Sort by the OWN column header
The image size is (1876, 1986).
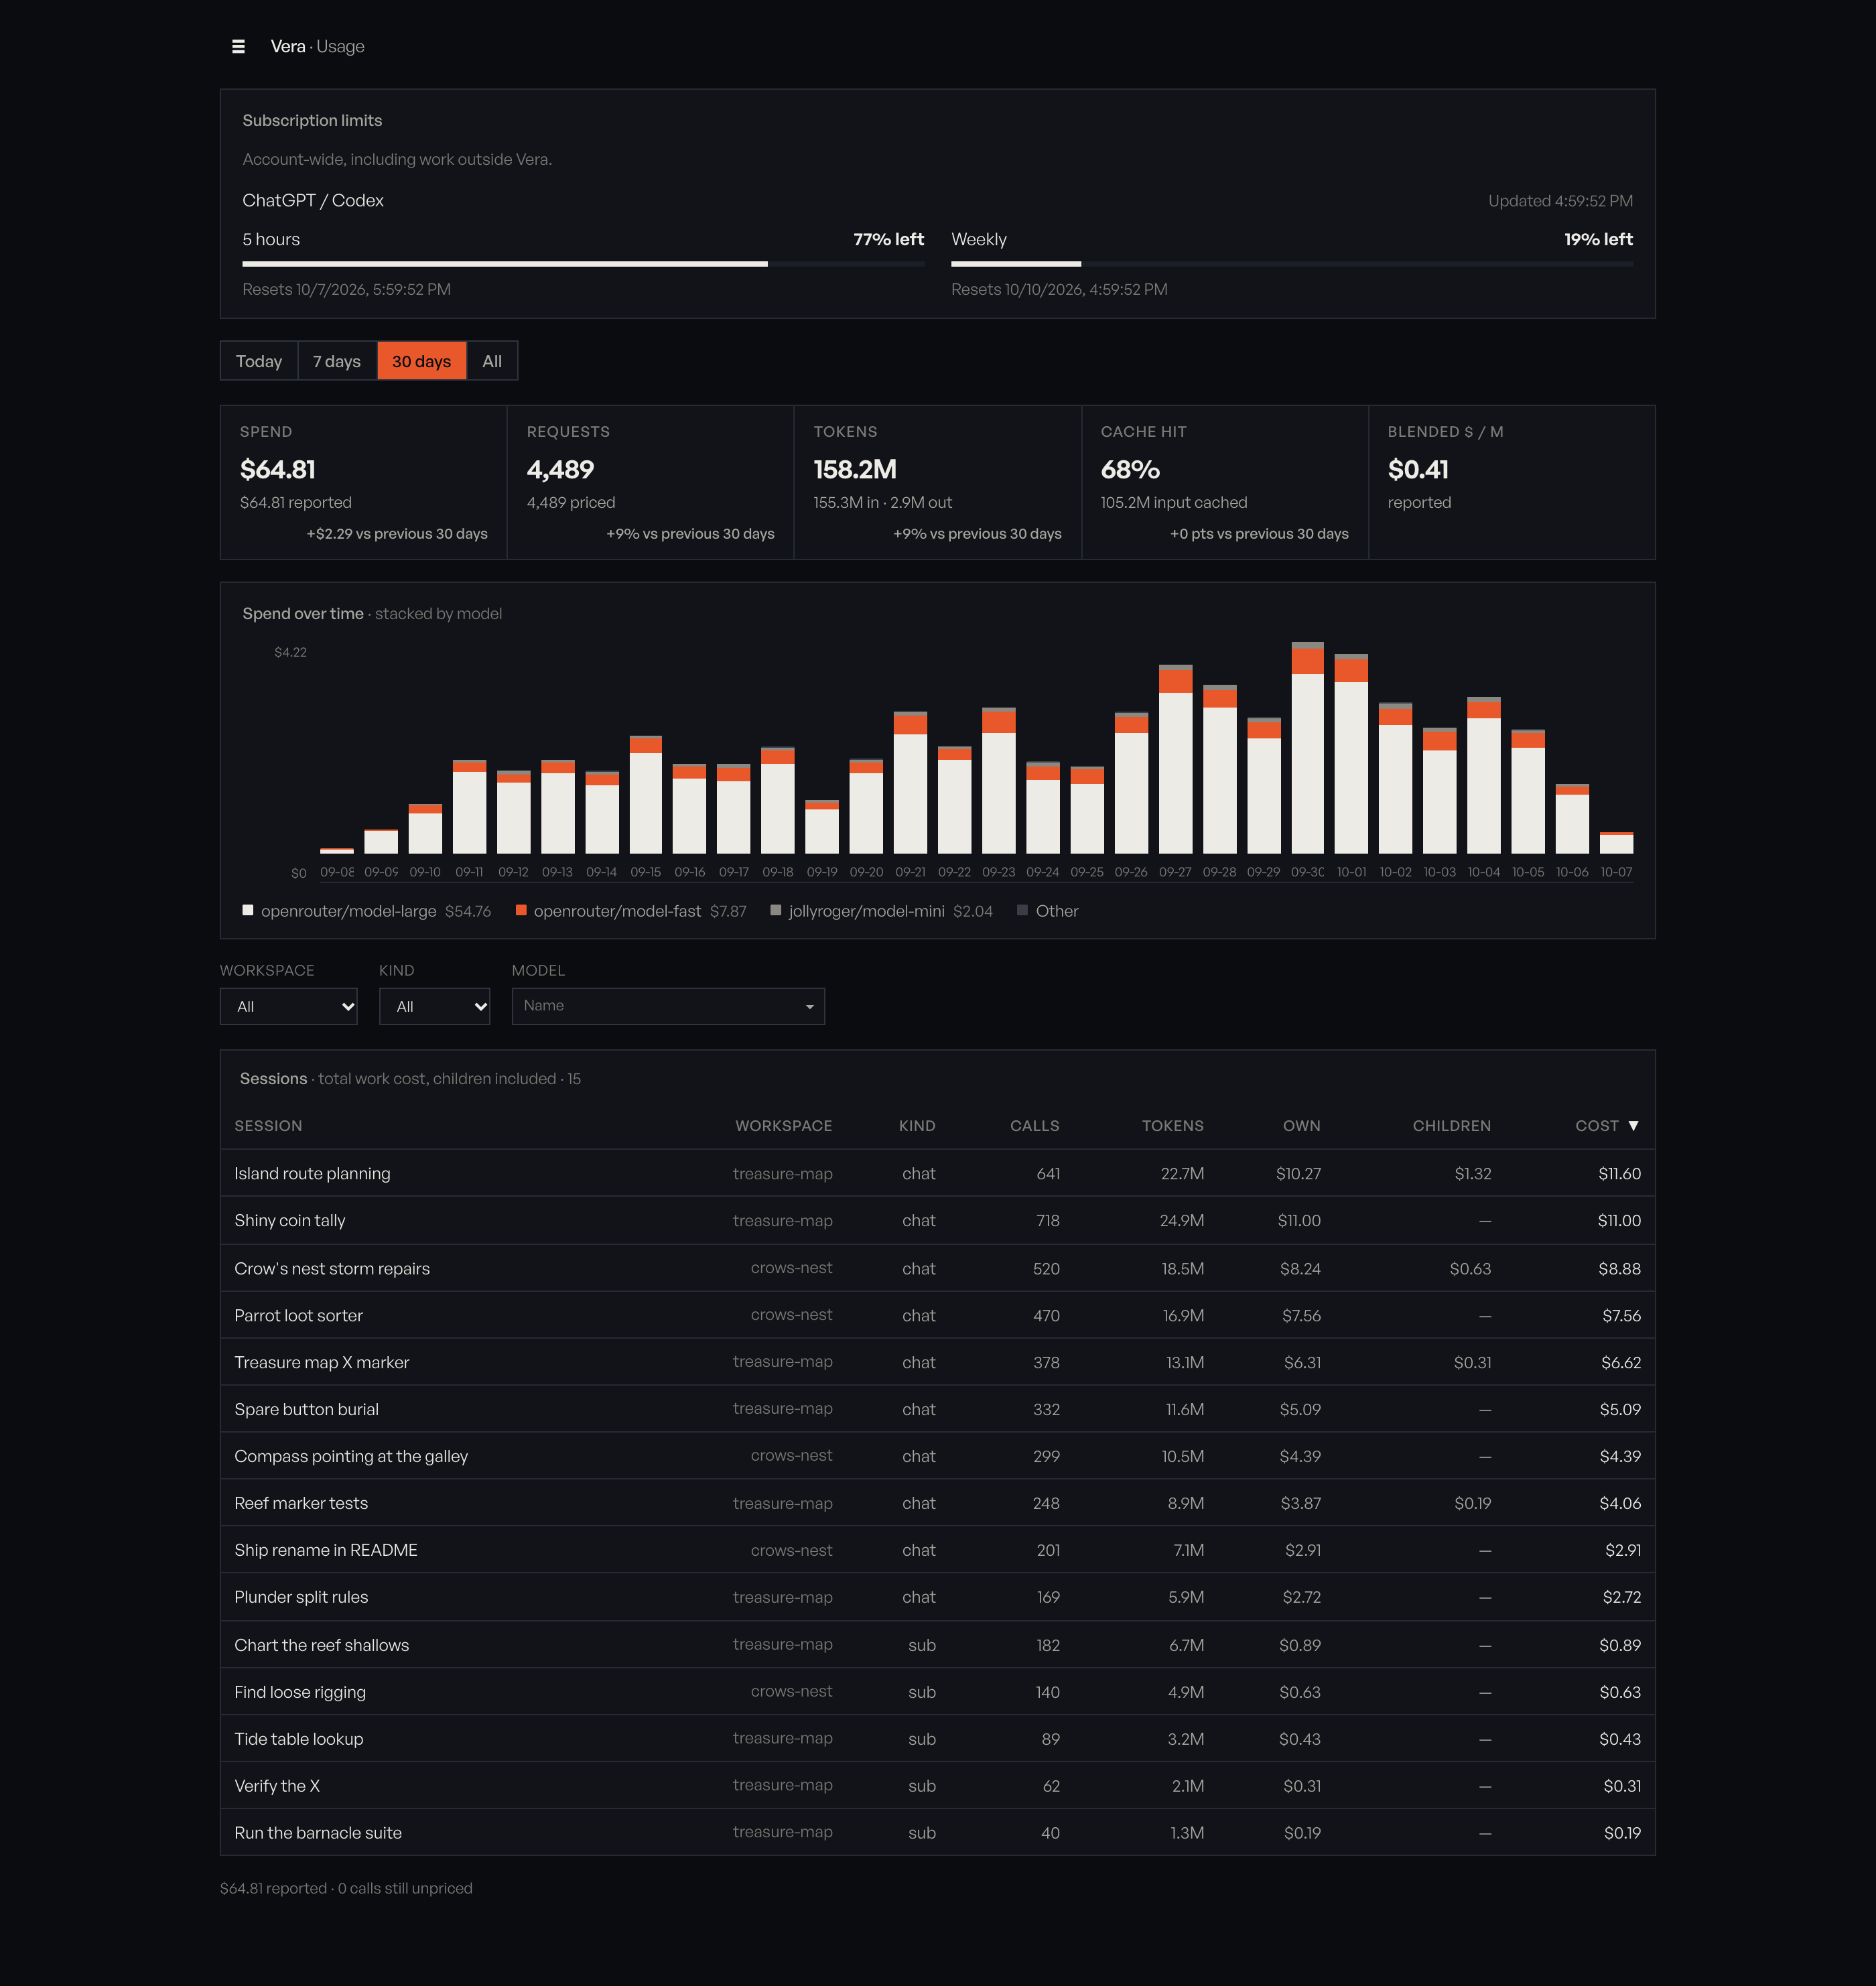tap(1301, 1125)
